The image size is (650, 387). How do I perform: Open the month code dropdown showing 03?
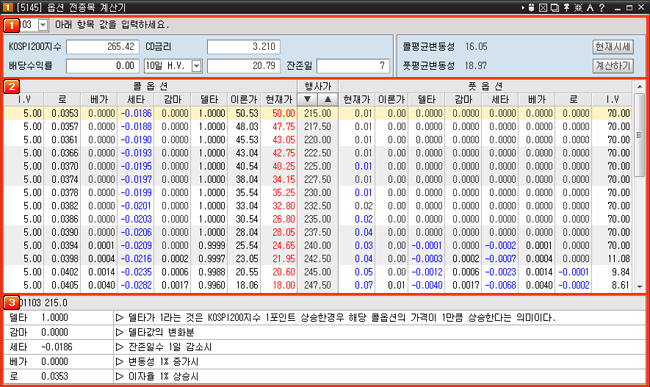click(43, 25)
